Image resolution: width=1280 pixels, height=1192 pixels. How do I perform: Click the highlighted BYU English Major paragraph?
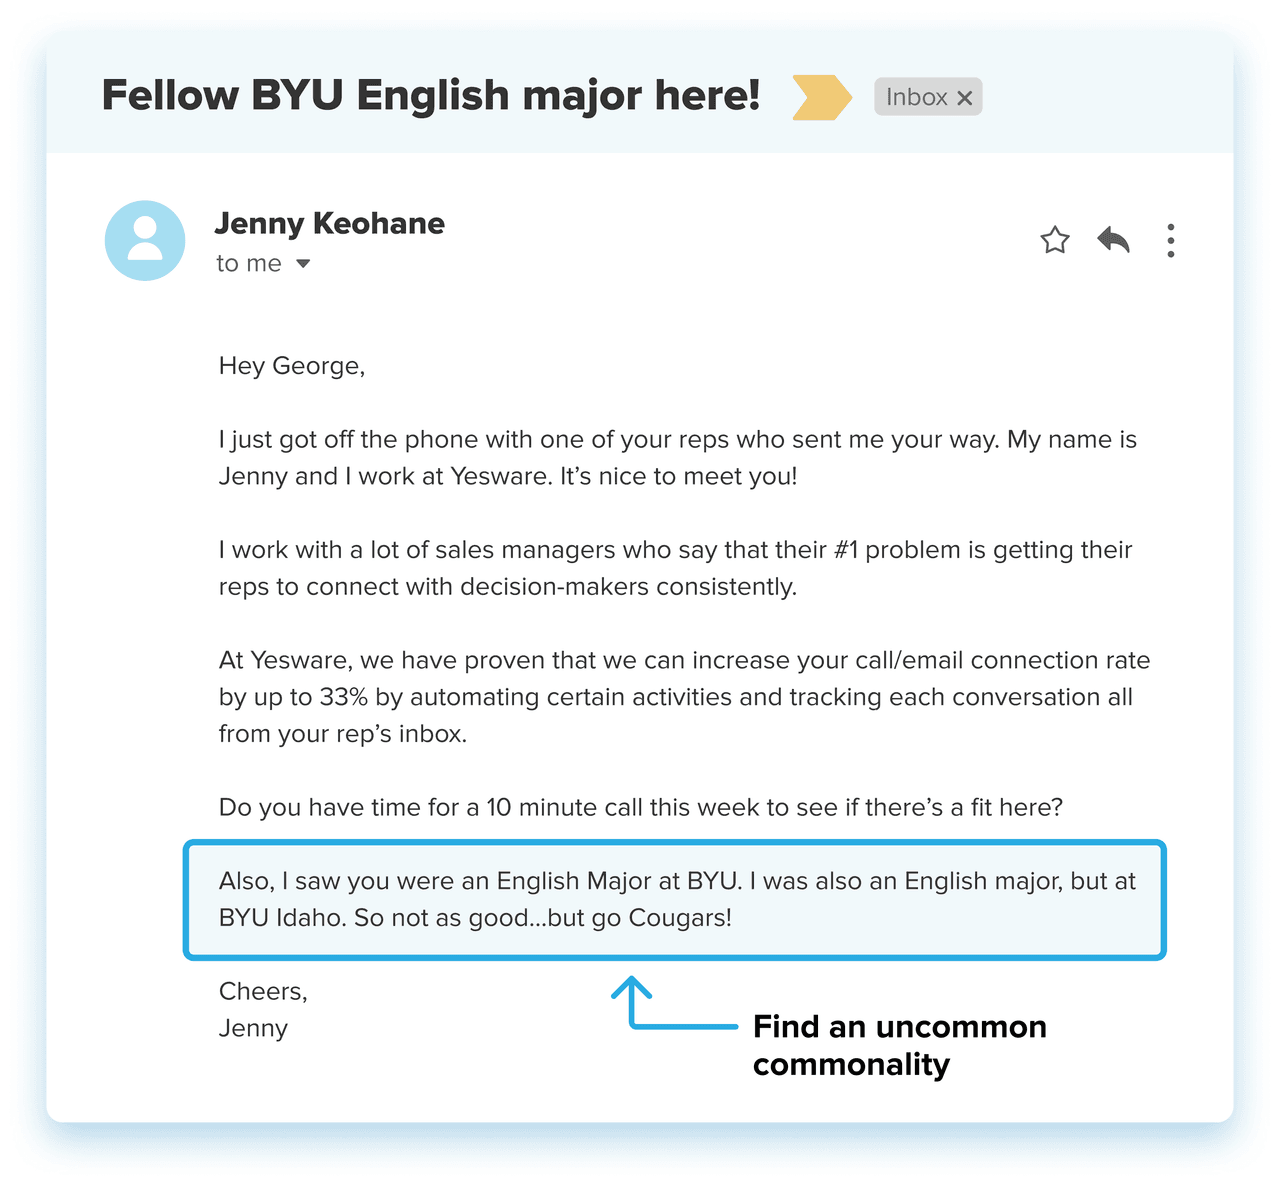coord(676,900)
